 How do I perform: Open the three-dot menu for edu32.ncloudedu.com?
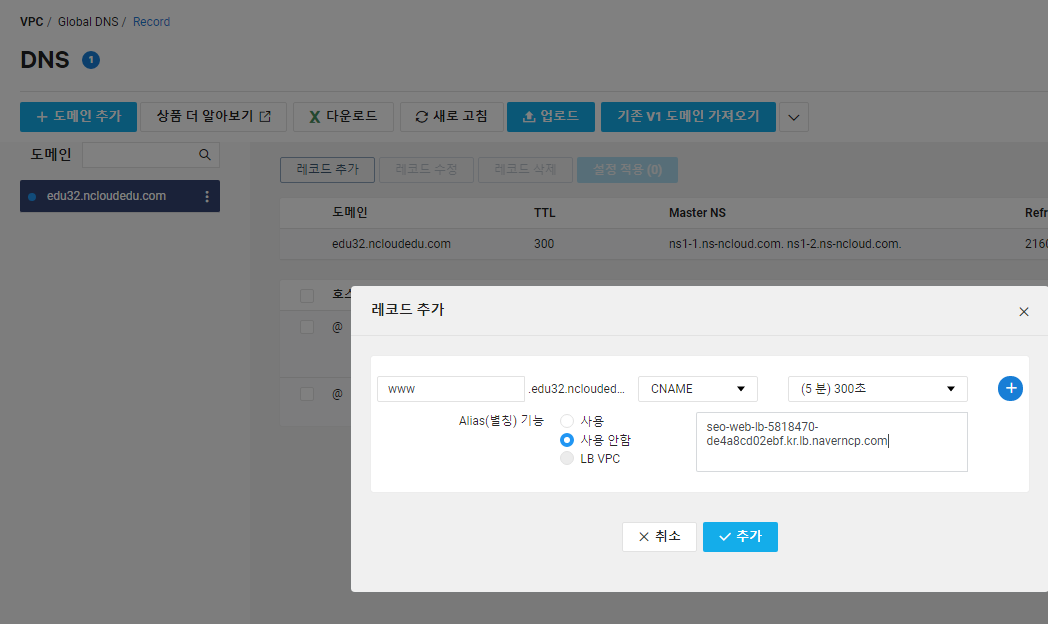tap(207, 196)
